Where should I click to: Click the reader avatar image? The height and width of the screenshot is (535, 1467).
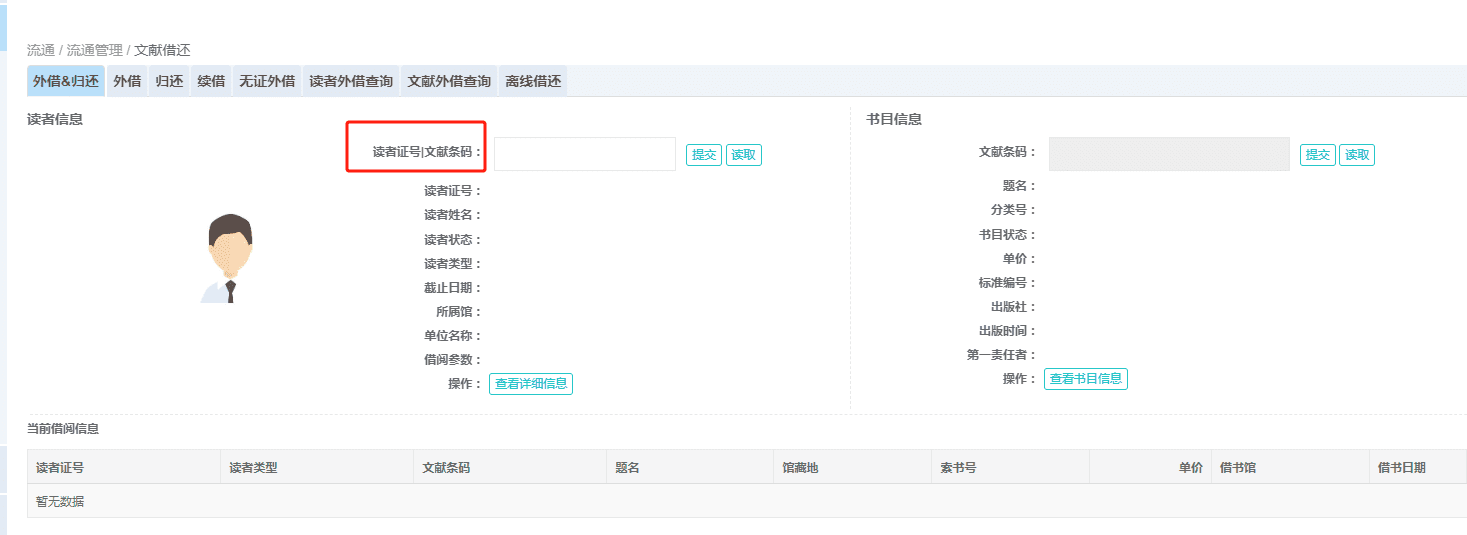point(229,258)
